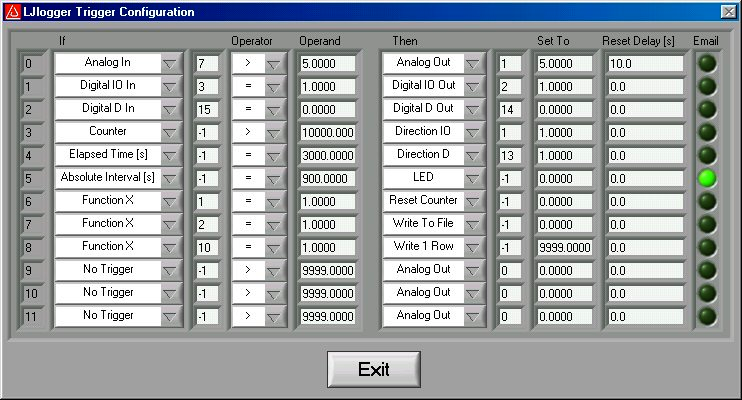The height and width of the screenshot is (400, 742).
Task: Toggle the Email LED for row 3
Action: (708, 133)
